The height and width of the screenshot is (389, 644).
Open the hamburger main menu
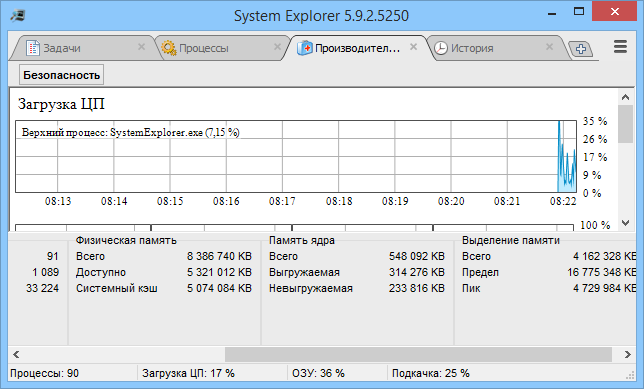point(620,46)
